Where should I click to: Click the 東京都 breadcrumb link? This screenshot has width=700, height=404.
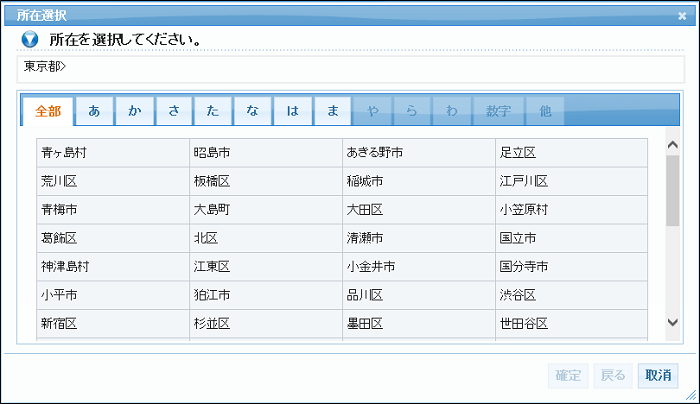point(43,68)
